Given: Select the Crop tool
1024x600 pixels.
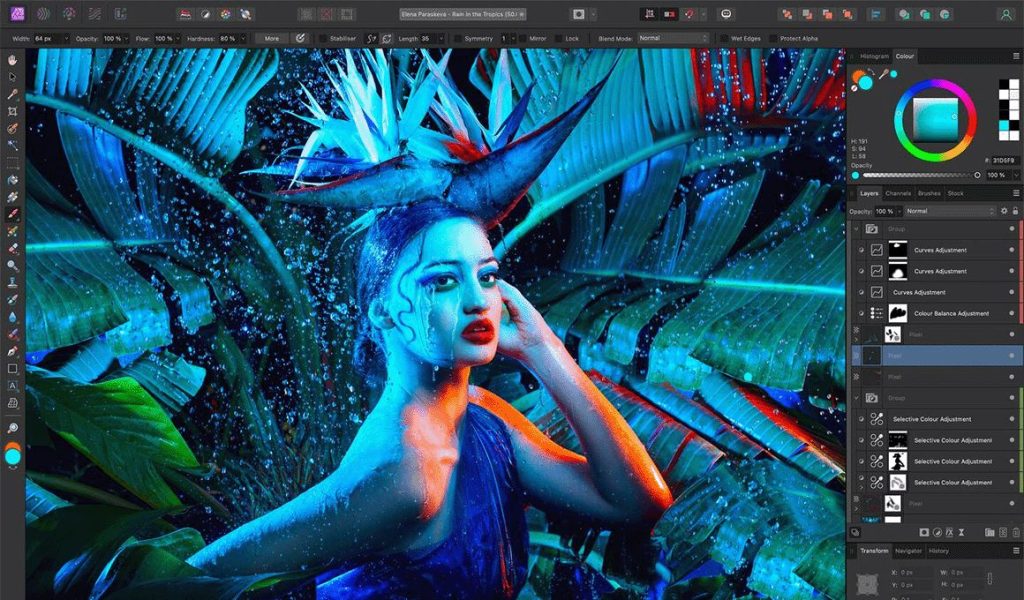Looking at the screenshot, I should pos(12,112).
